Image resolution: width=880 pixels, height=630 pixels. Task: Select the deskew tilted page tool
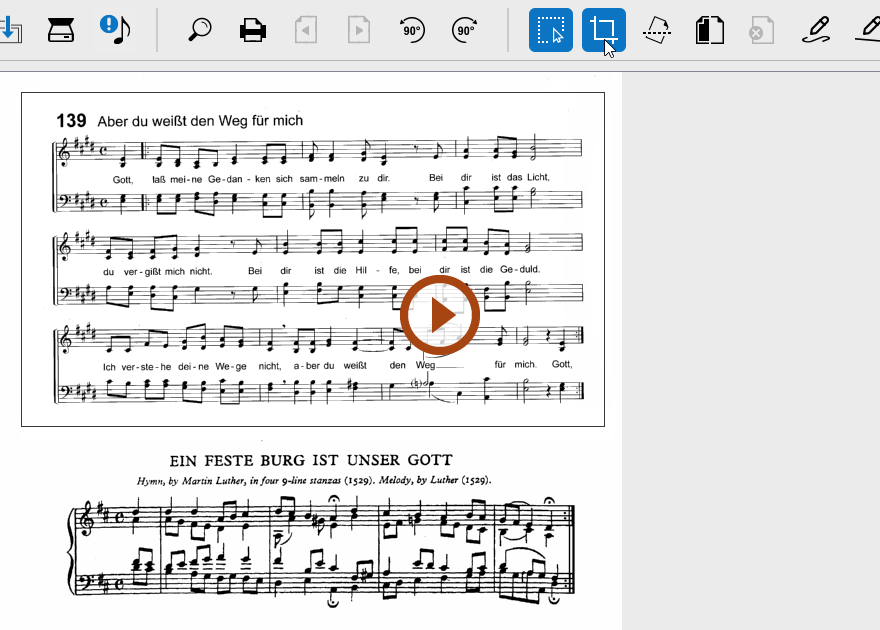657,30
